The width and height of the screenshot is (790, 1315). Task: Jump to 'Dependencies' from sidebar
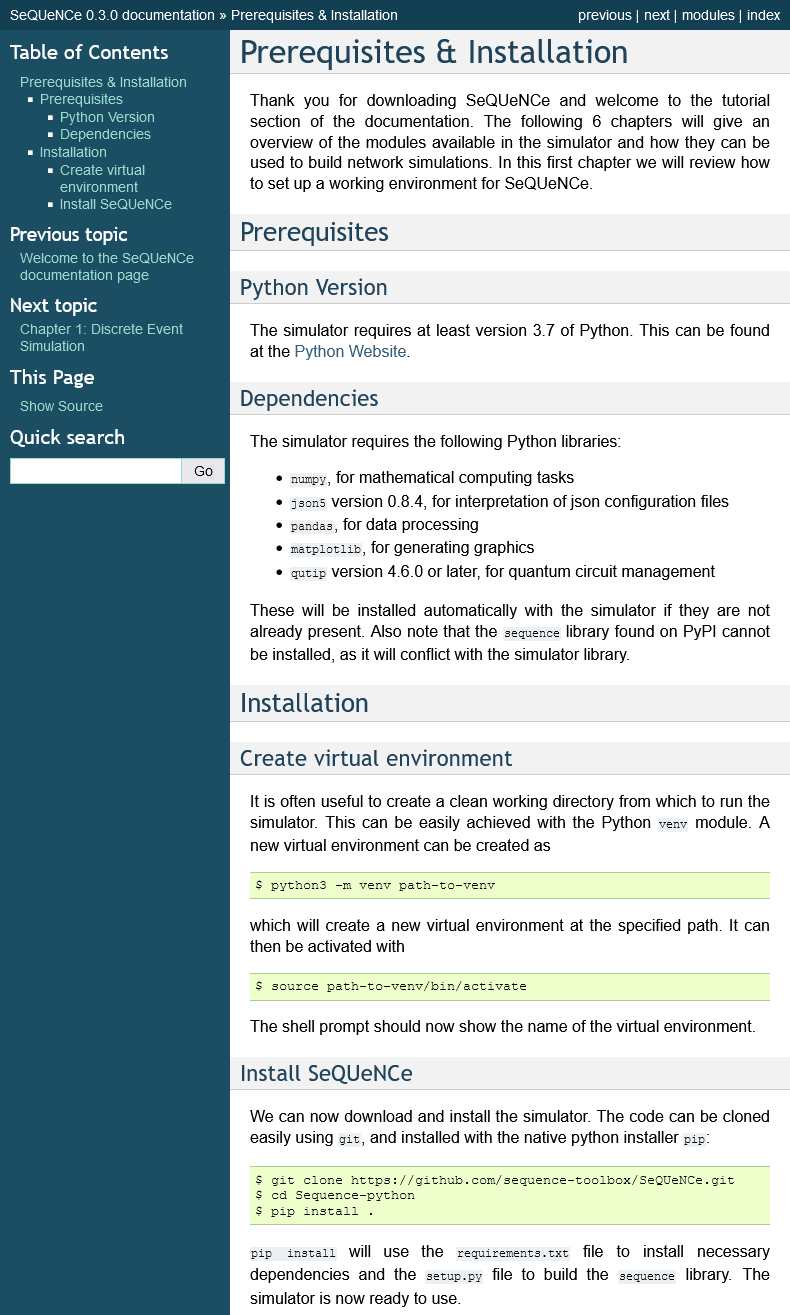(105, 134)
